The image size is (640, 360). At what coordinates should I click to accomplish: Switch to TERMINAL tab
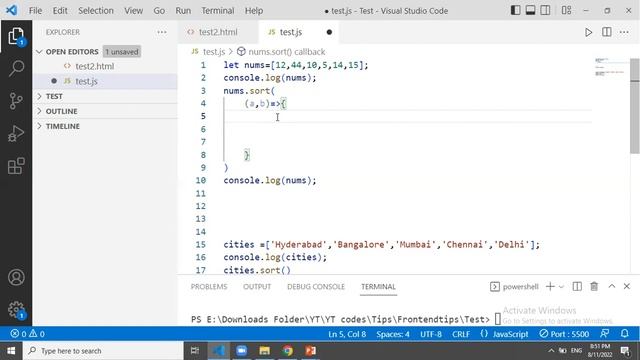pos(378,287)
